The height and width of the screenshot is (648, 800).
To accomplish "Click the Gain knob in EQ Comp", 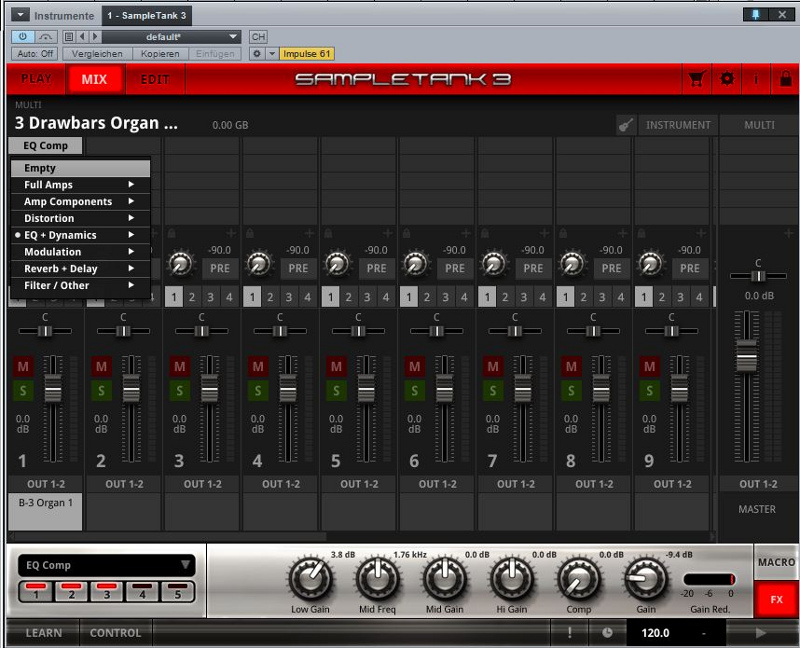I will point(646,580).
